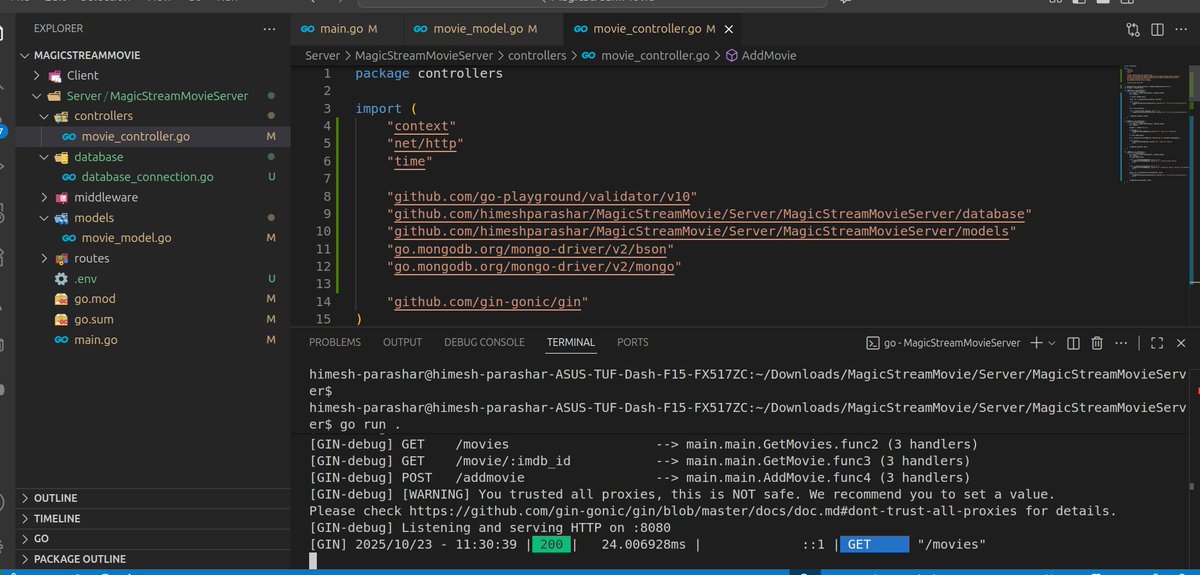
Task: Split the editor to the right
Action: [x=1156, y=29]
